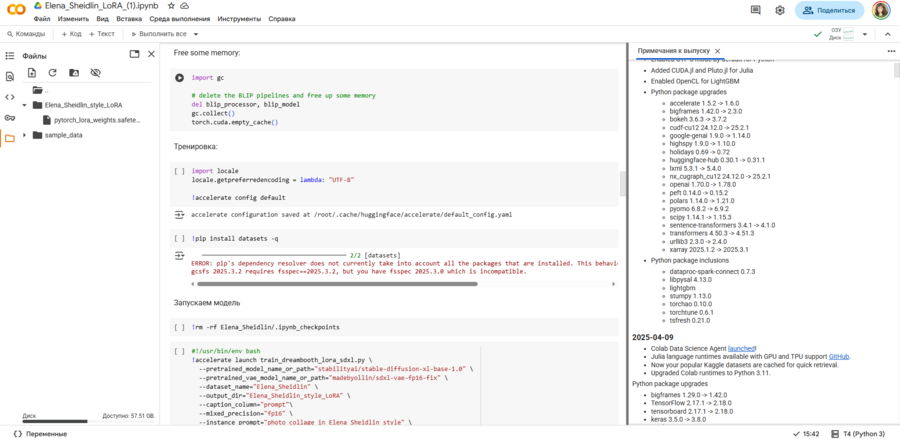Screen dimensions: 900x439
Task: Go to parent directory '..'
Action: coord(41,90)
